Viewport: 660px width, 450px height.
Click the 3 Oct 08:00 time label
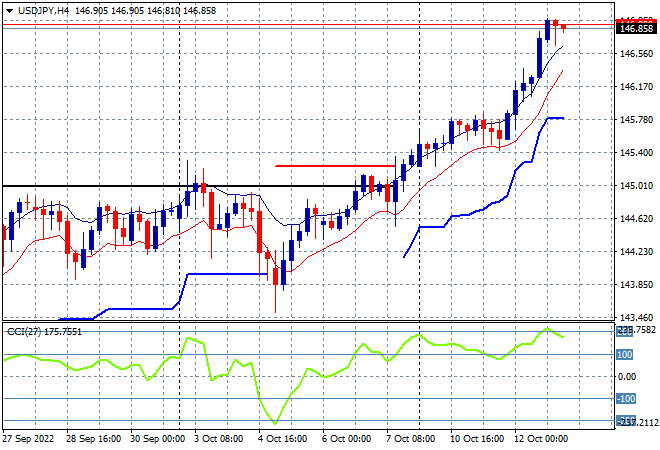pos(218,439)
